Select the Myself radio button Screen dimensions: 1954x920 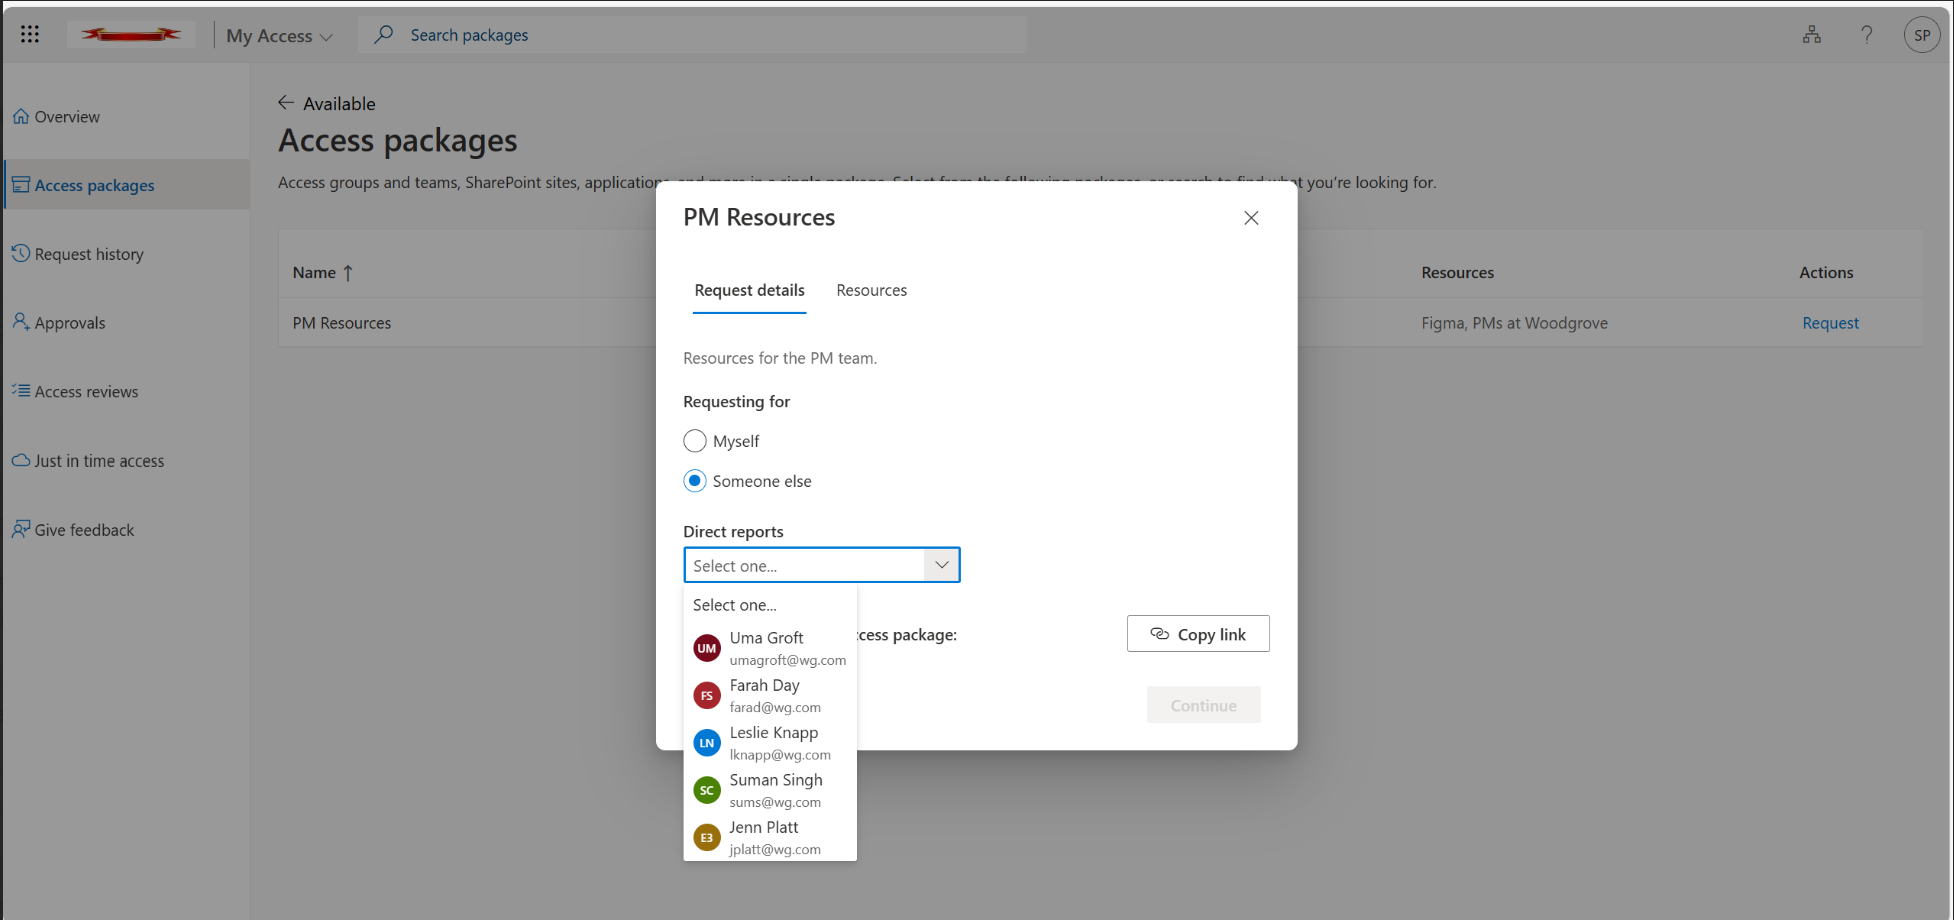tap(695, 441)
